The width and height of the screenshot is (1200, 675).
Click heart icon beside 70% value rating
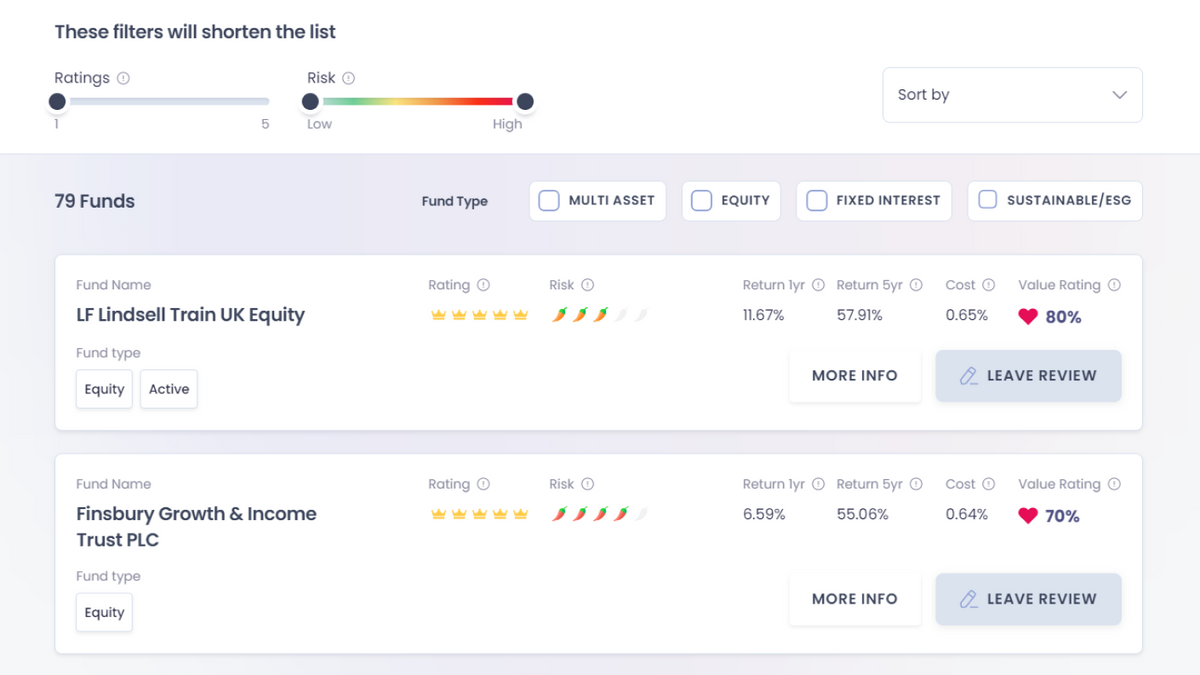pos(1028,516)
